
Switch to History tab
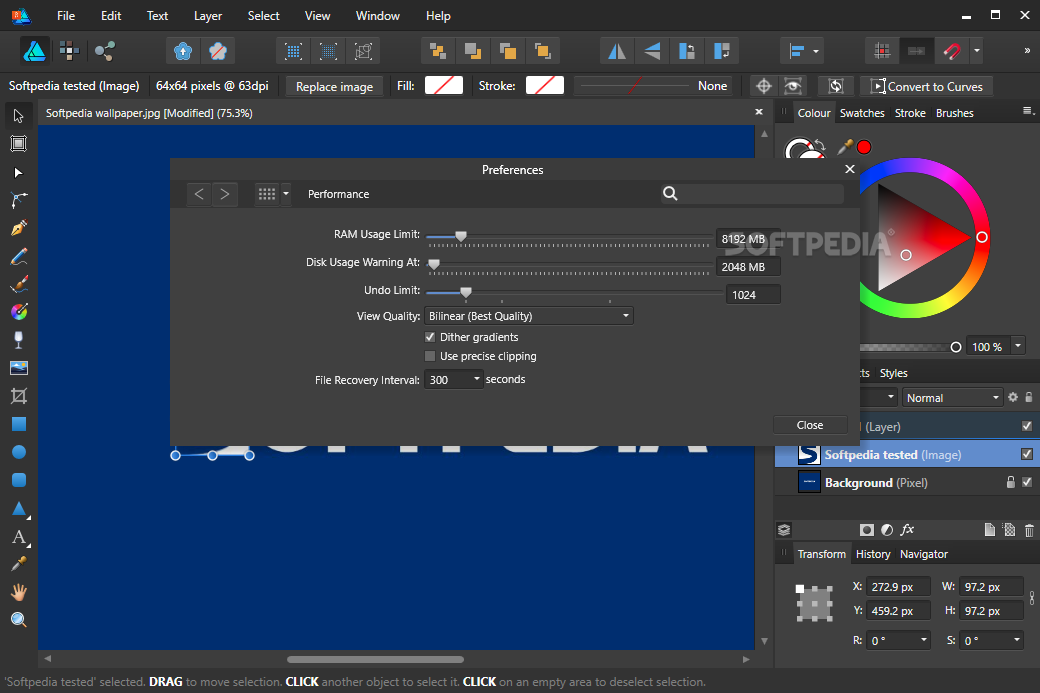(873, 554)
